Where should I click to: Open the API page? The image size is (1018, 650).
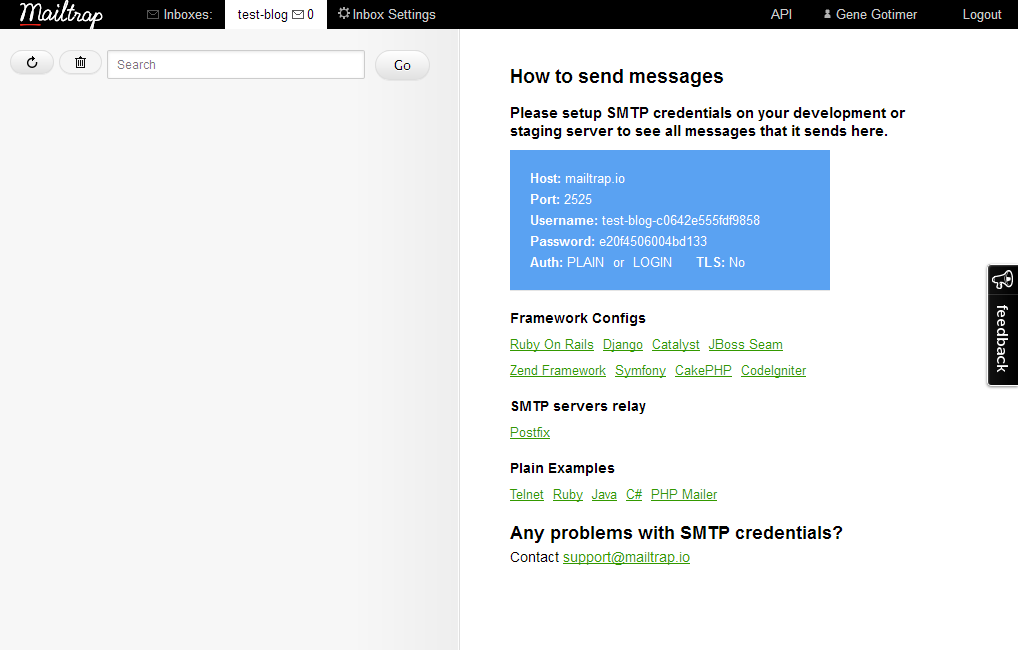(x=781, y=14)
